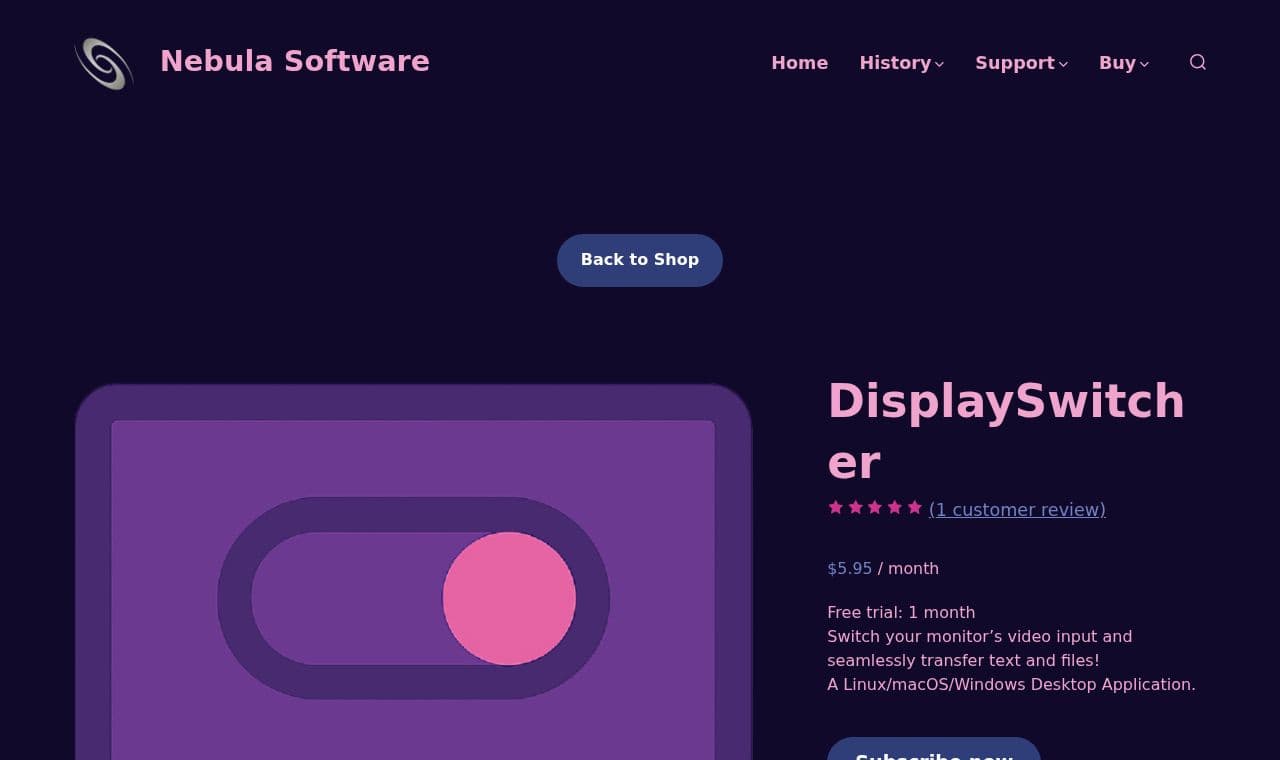Click the five-star rating
This screenshot has width=1280, height=760.
click(875, 508)
